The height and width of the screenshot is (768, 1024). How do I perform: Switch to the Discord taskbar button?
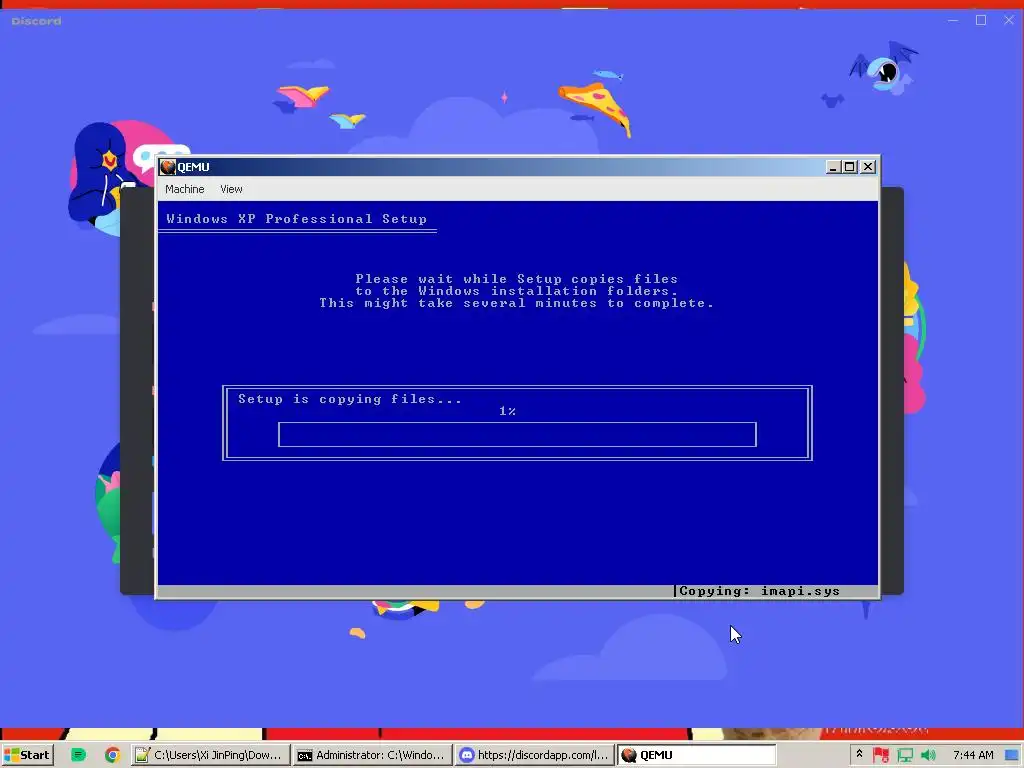[x=534, y=755]
